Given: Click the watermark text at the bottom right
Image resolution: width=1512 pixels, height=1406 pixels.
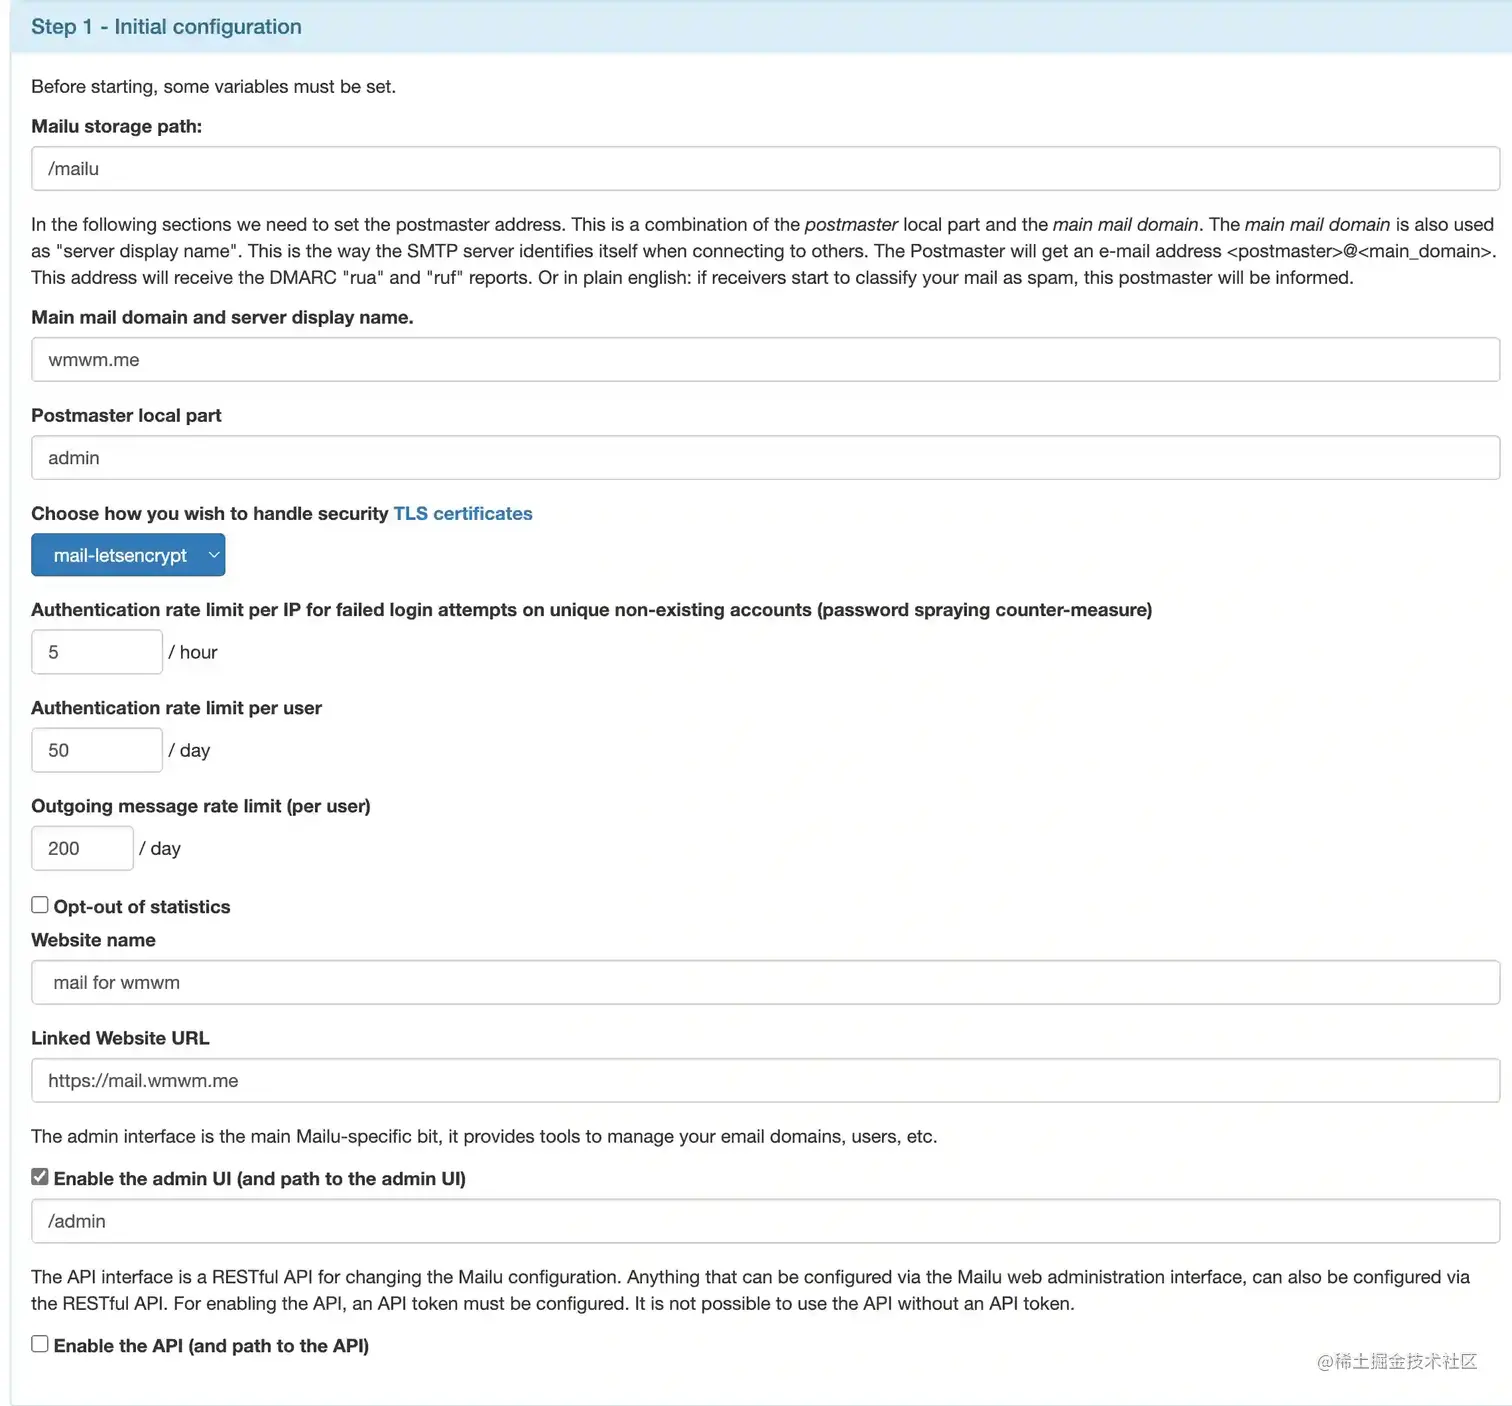Looking at the screenshot, I should (x=1397, y=1361).
